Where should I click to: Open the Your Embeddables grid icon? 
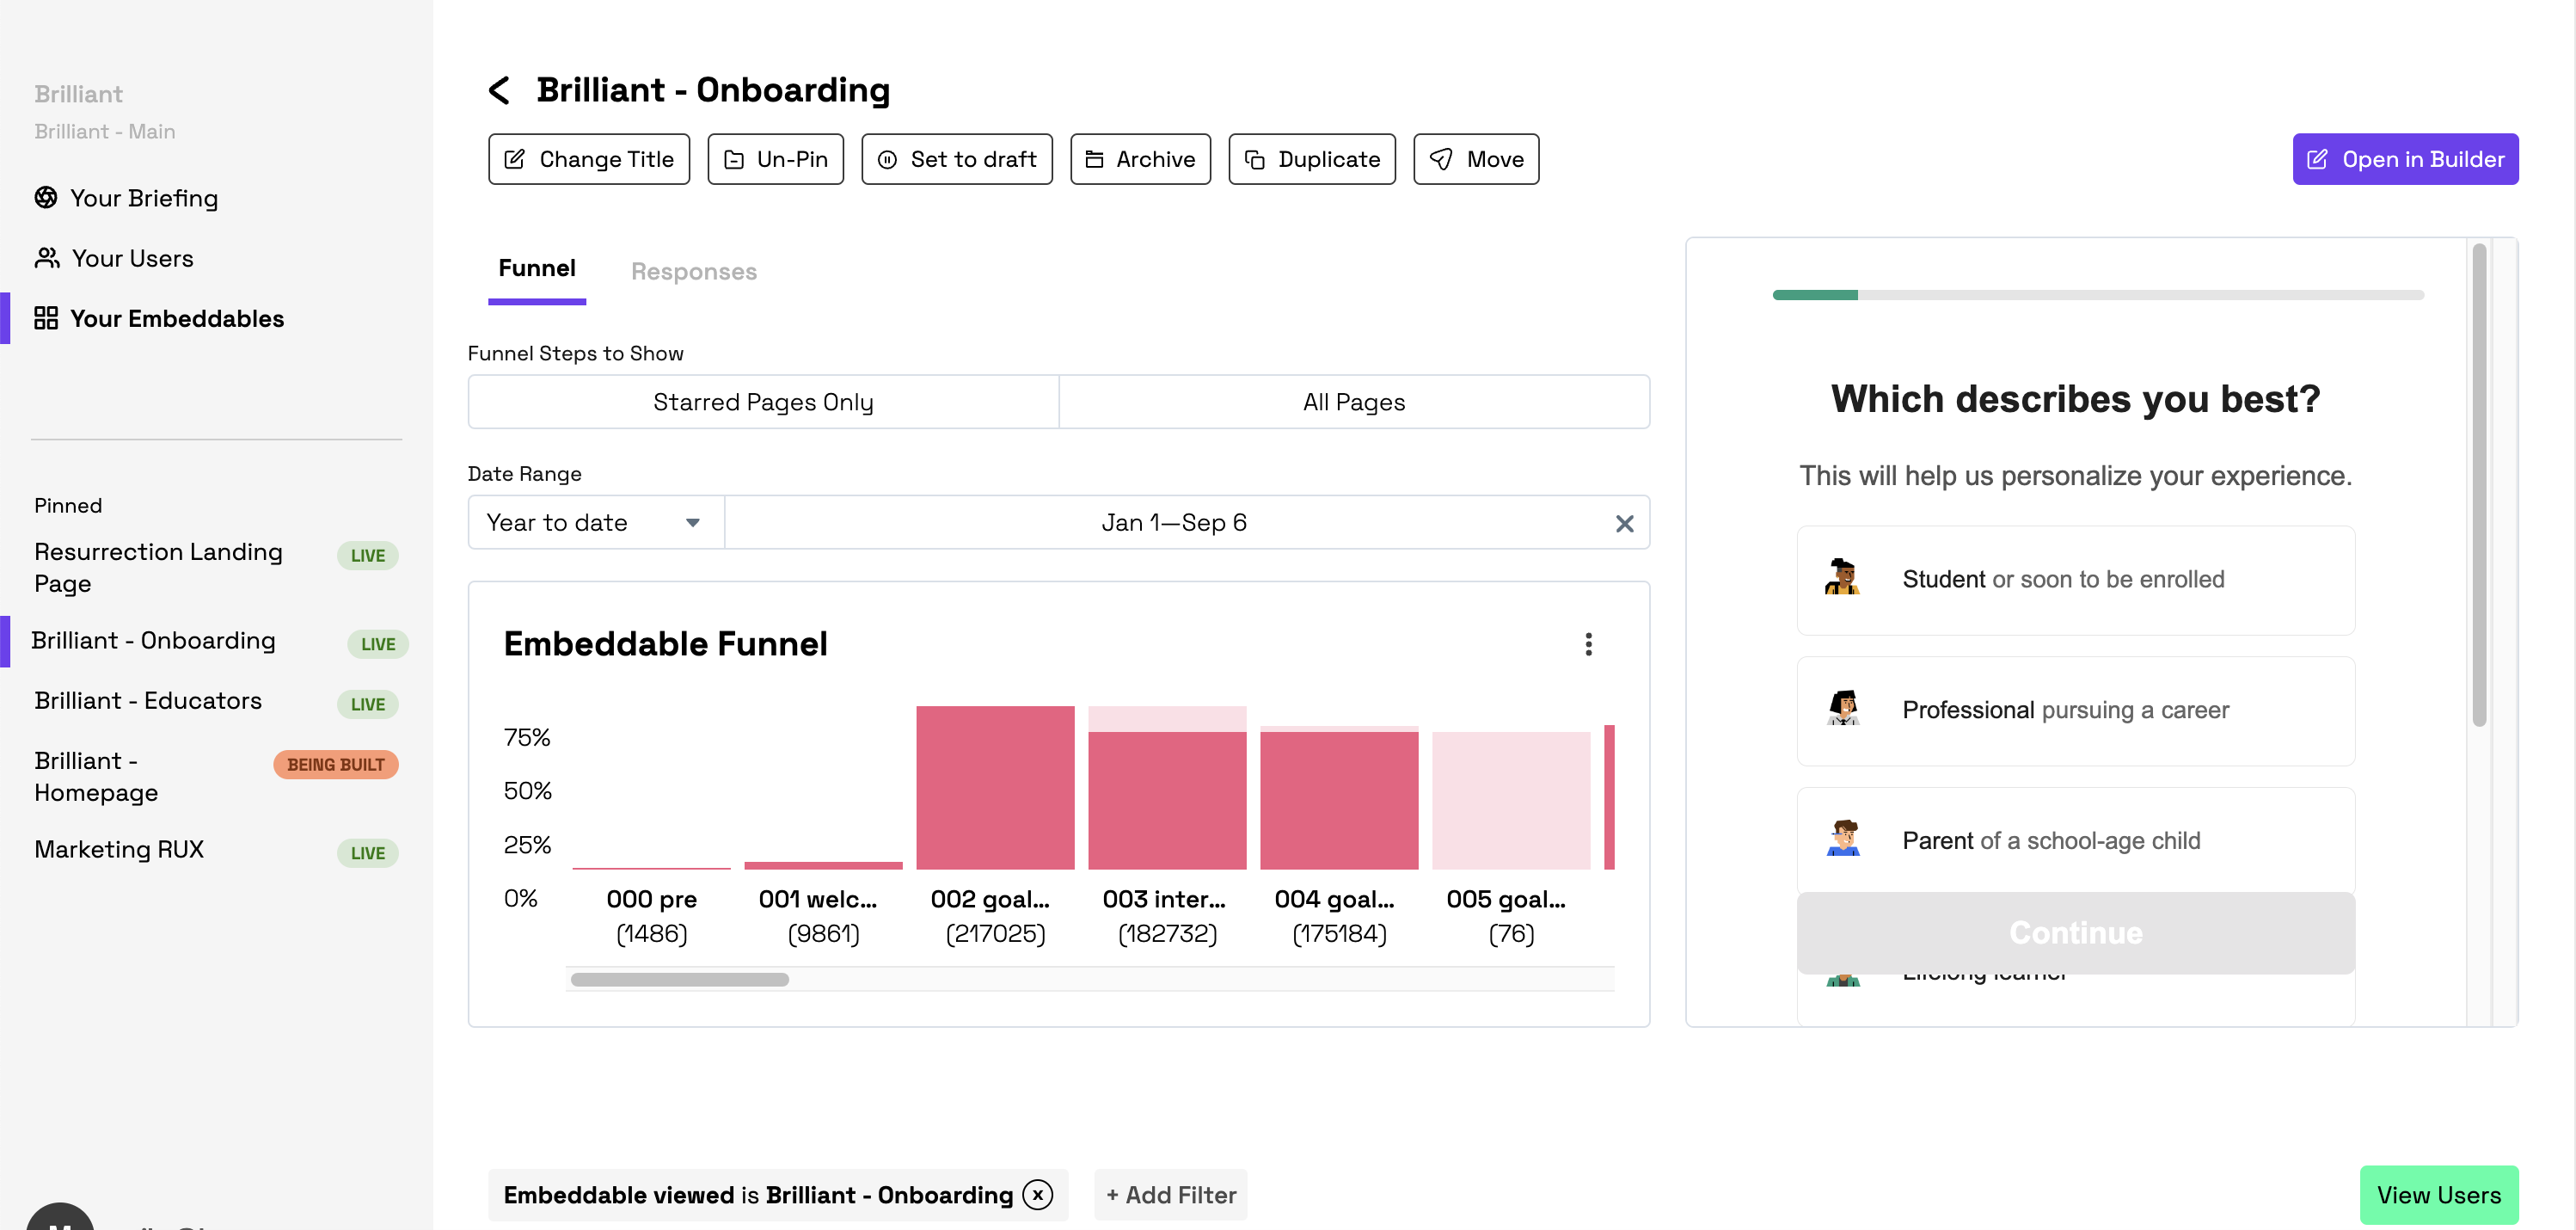click(x=46, y=318)
